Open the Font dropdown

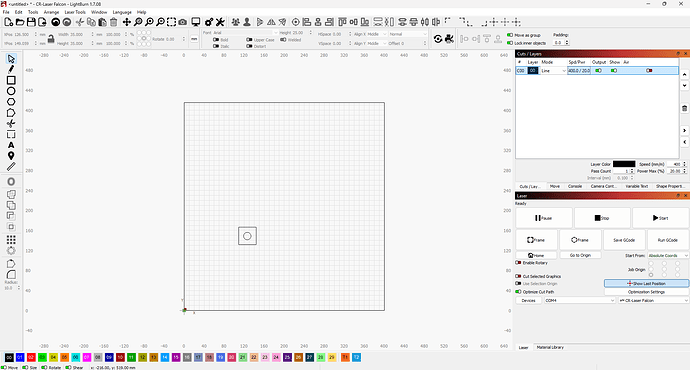click(245, 33)
